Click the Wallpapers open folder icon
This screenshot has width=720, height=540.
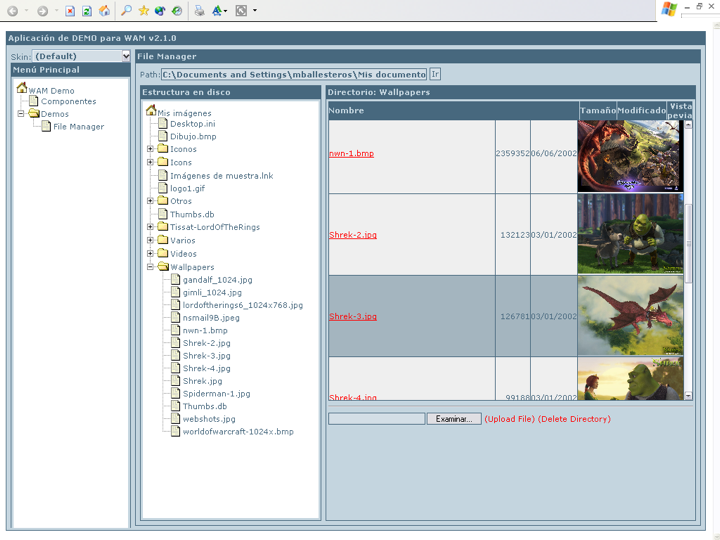[x=163, y=266]
